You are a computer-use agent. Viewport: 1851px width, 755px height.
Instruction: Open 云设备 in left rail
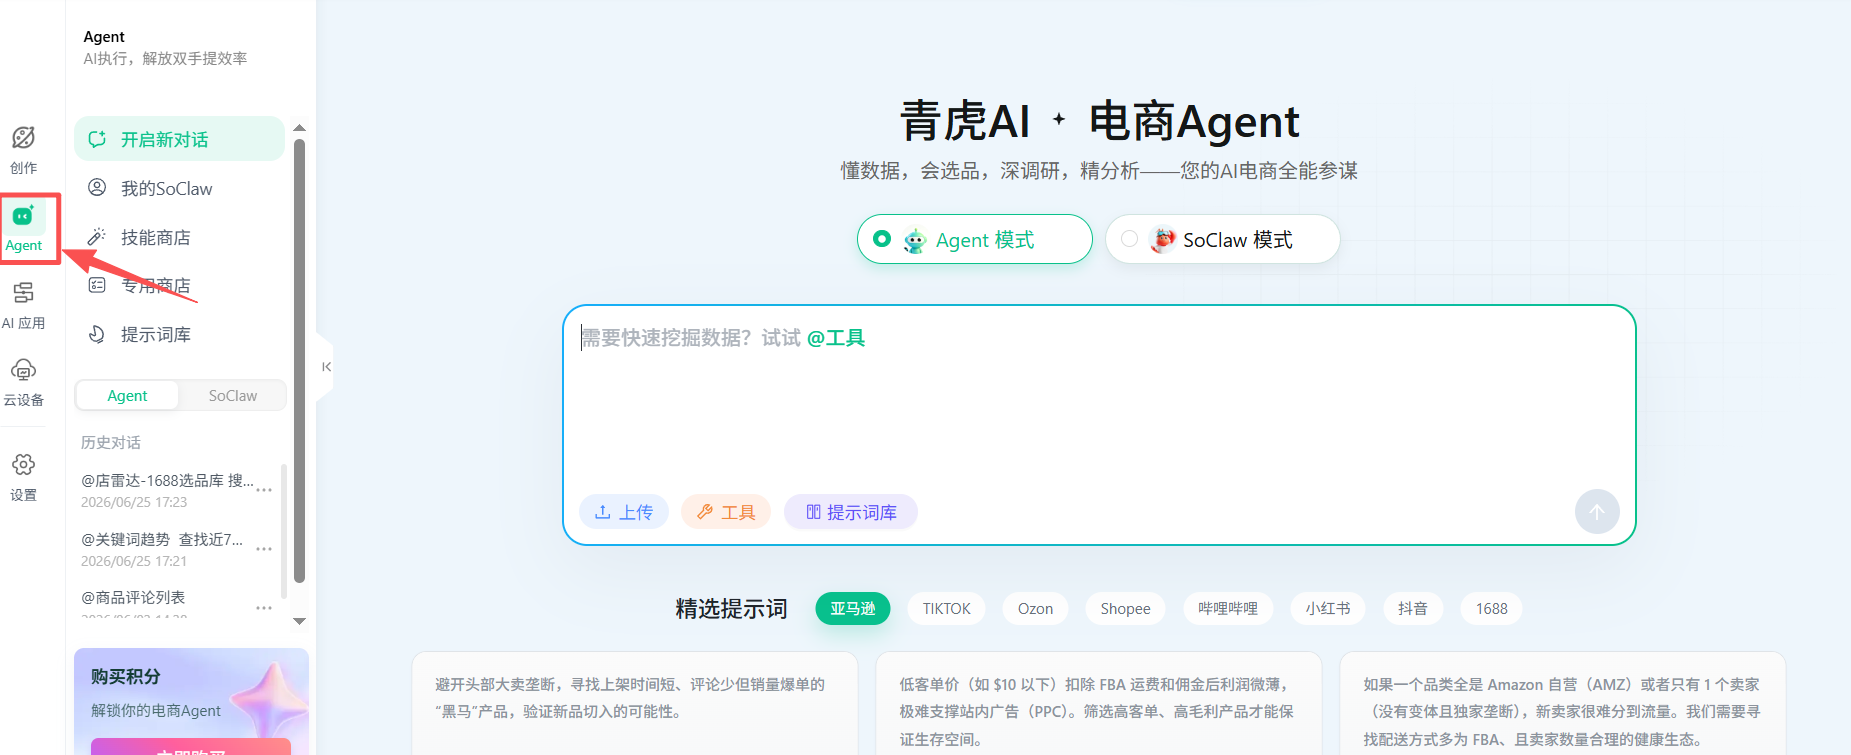(x=24, y=382)
